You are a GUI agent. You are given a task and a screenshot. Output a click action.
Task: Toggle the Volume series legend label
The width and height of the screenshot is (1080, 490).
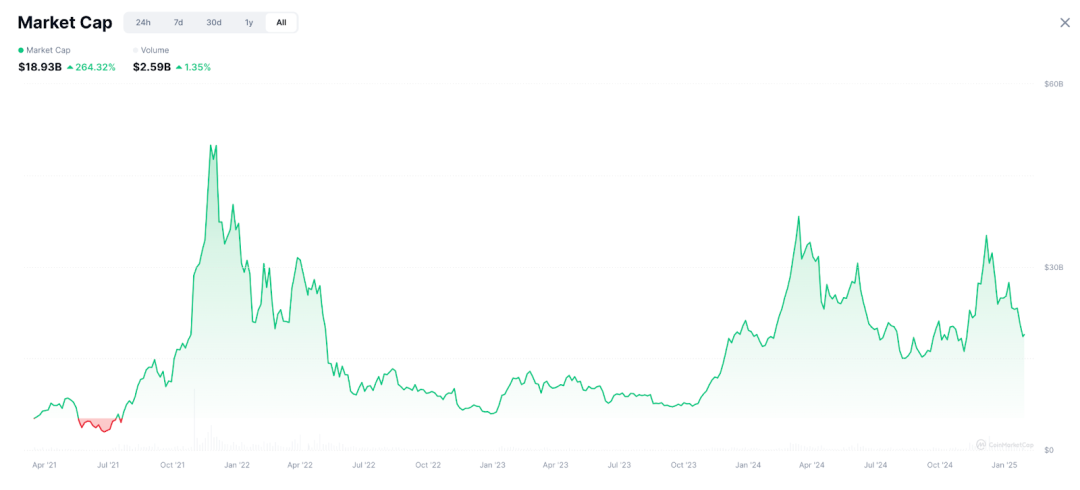pyautogui.click(x=155, y=50)
